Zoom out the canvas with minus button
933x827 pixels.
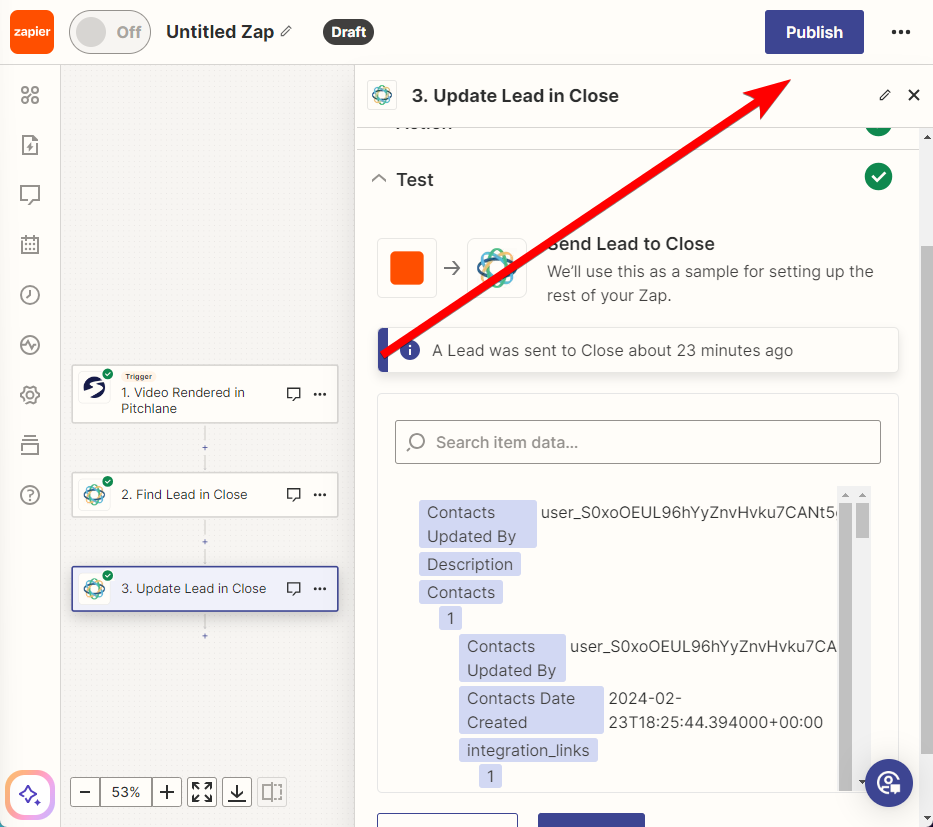85,792
